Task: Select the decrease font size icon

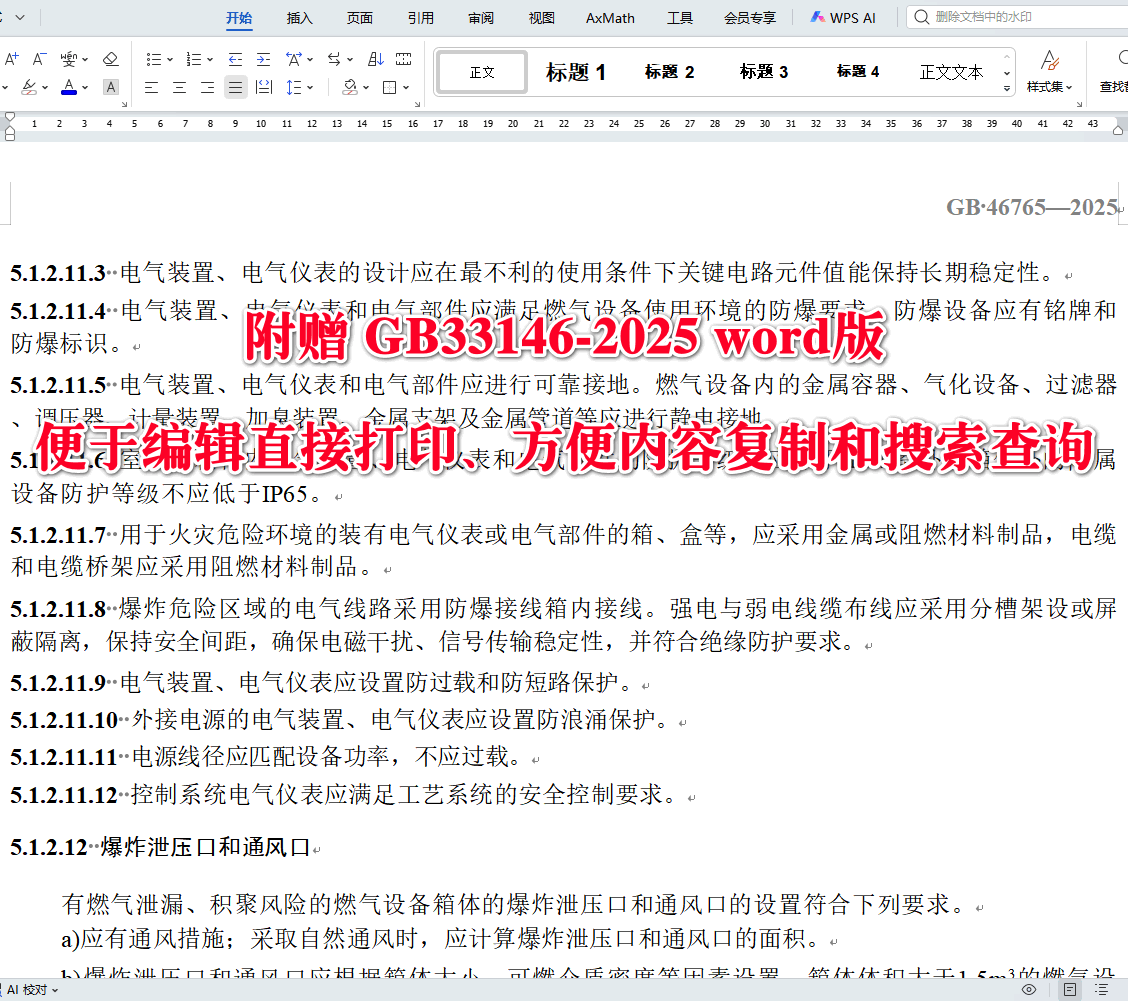Action: point(37,60)
